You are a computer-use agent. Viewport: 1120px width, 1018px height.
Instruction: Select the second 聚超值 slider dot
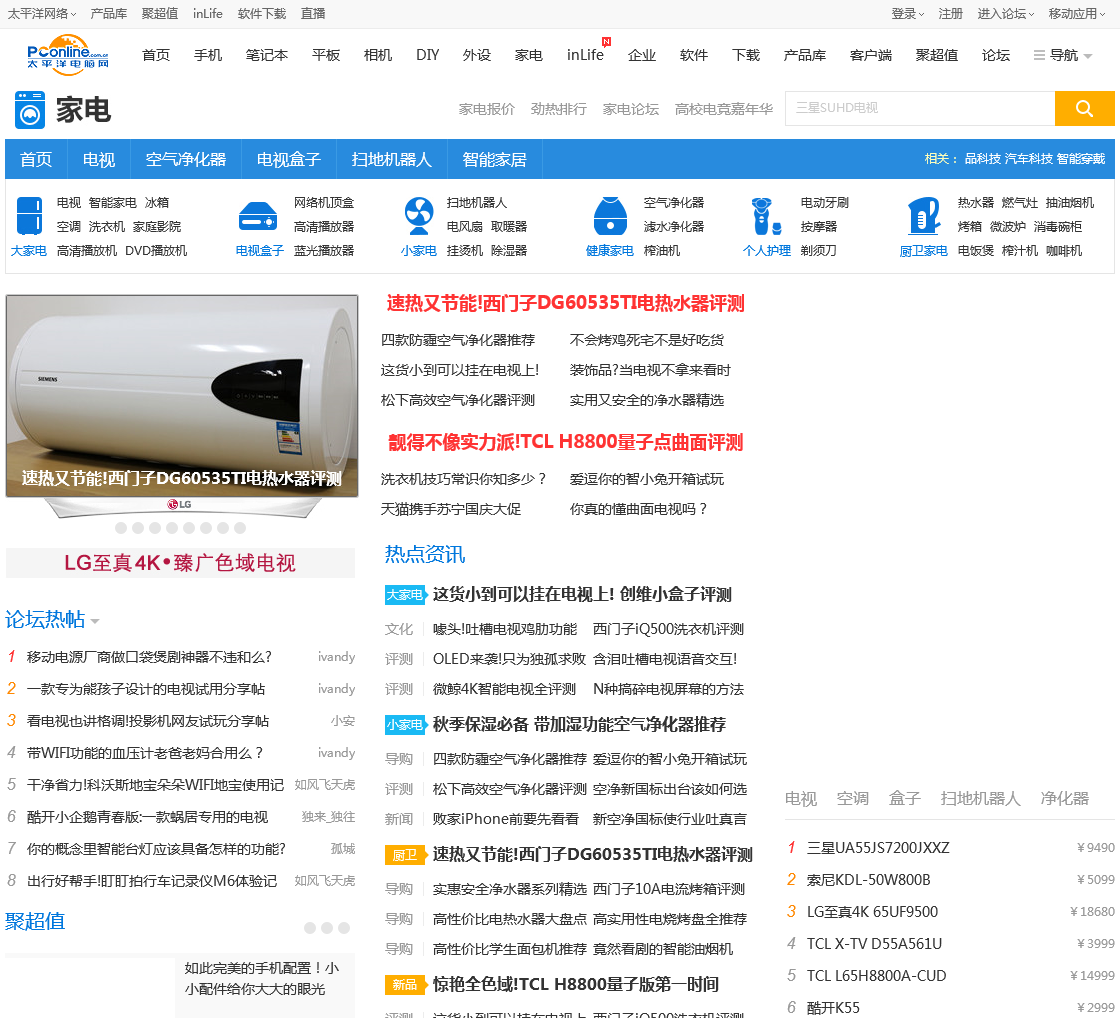point(327,928)
